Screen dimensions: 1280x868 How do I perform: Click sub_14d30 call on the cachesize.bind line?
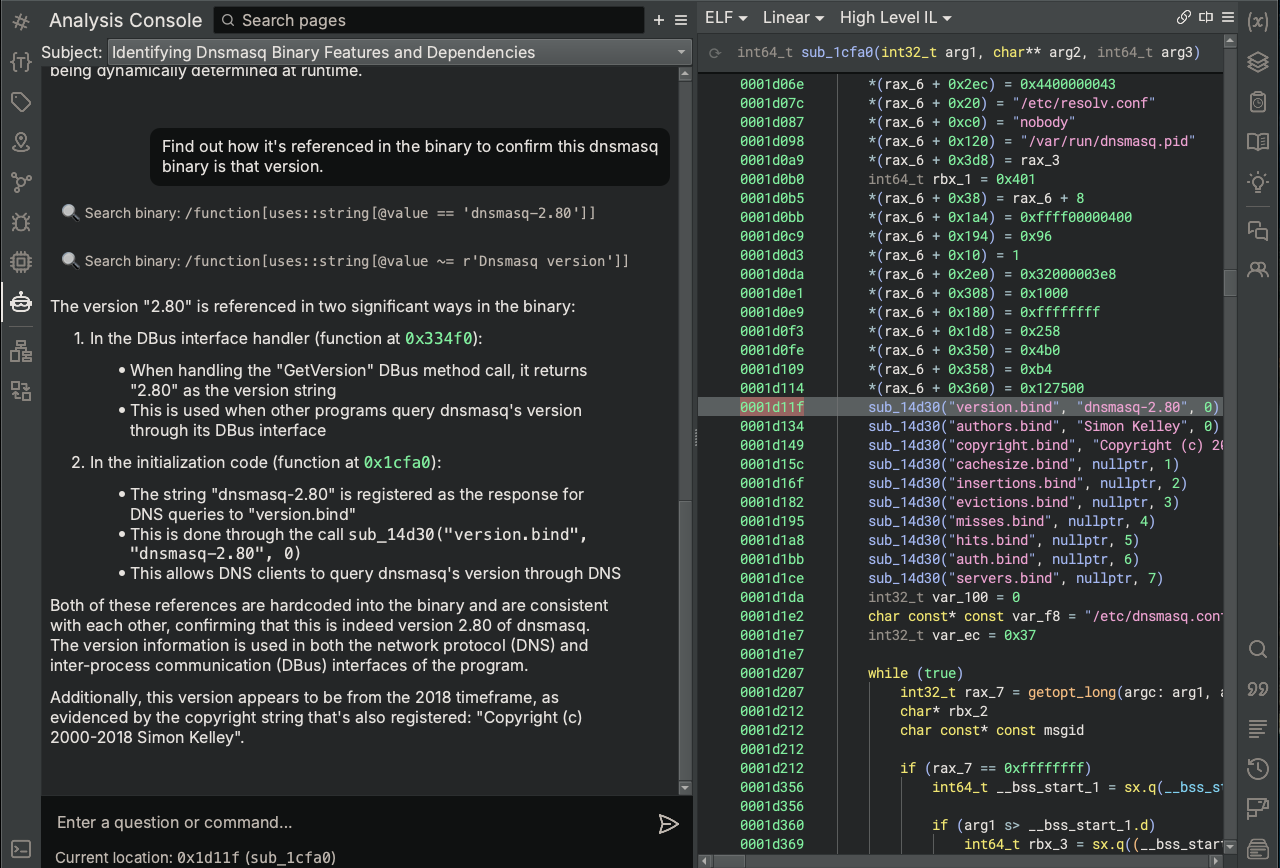pyautogui.click(x=904, y=464)
